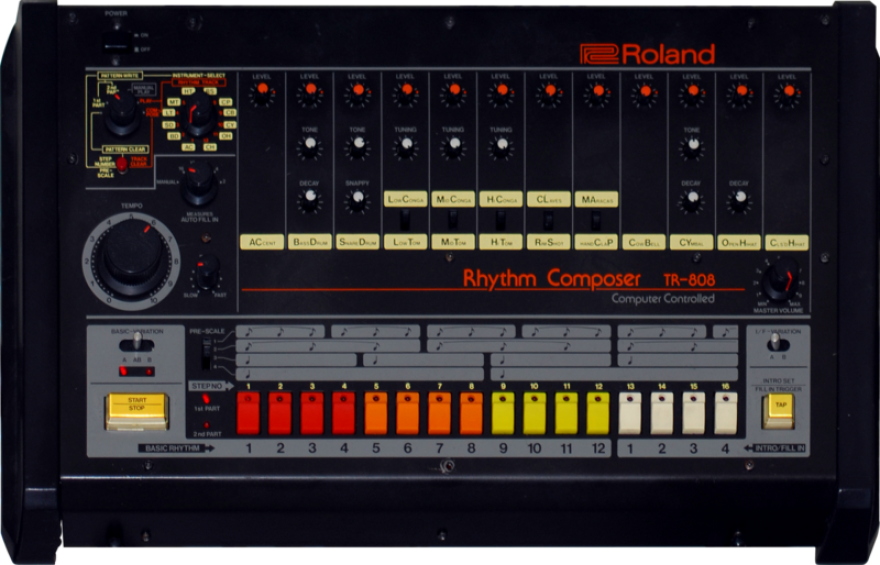
Task: Click the Low Tom Tuning knob
Action: point(406,147)
